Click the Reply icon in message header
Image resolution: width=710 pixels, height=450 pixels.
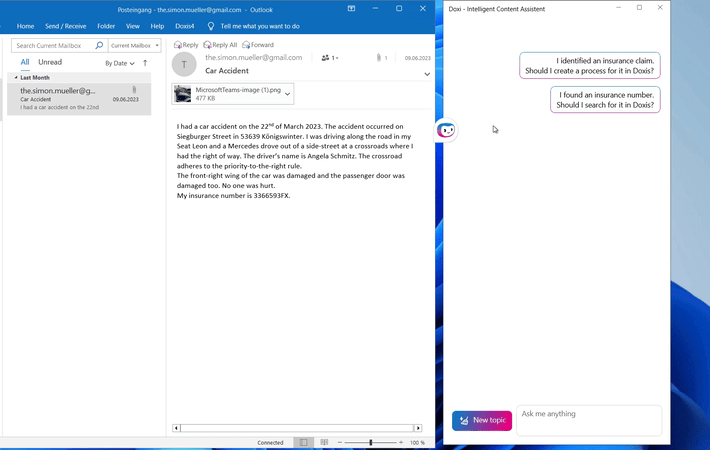(178, 45)
